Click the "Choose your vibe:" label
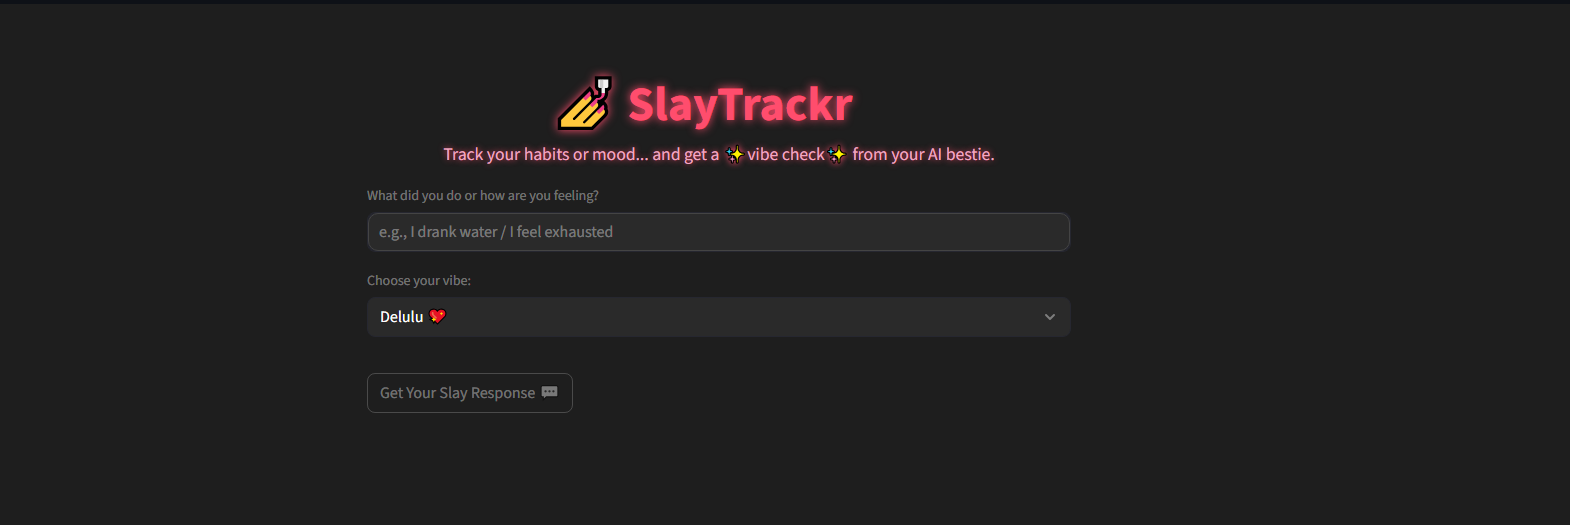Image resolution: width=1570 pixels, height=525 pixels. pyautogui.click(x=419, y=280)
